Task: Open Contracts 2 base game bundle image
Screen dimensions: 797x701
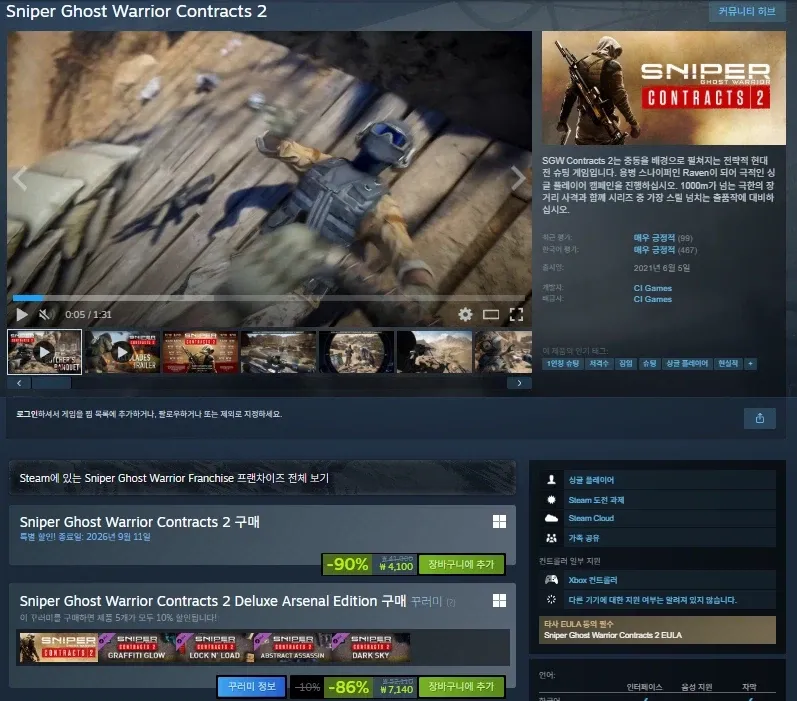Action: 58,648
